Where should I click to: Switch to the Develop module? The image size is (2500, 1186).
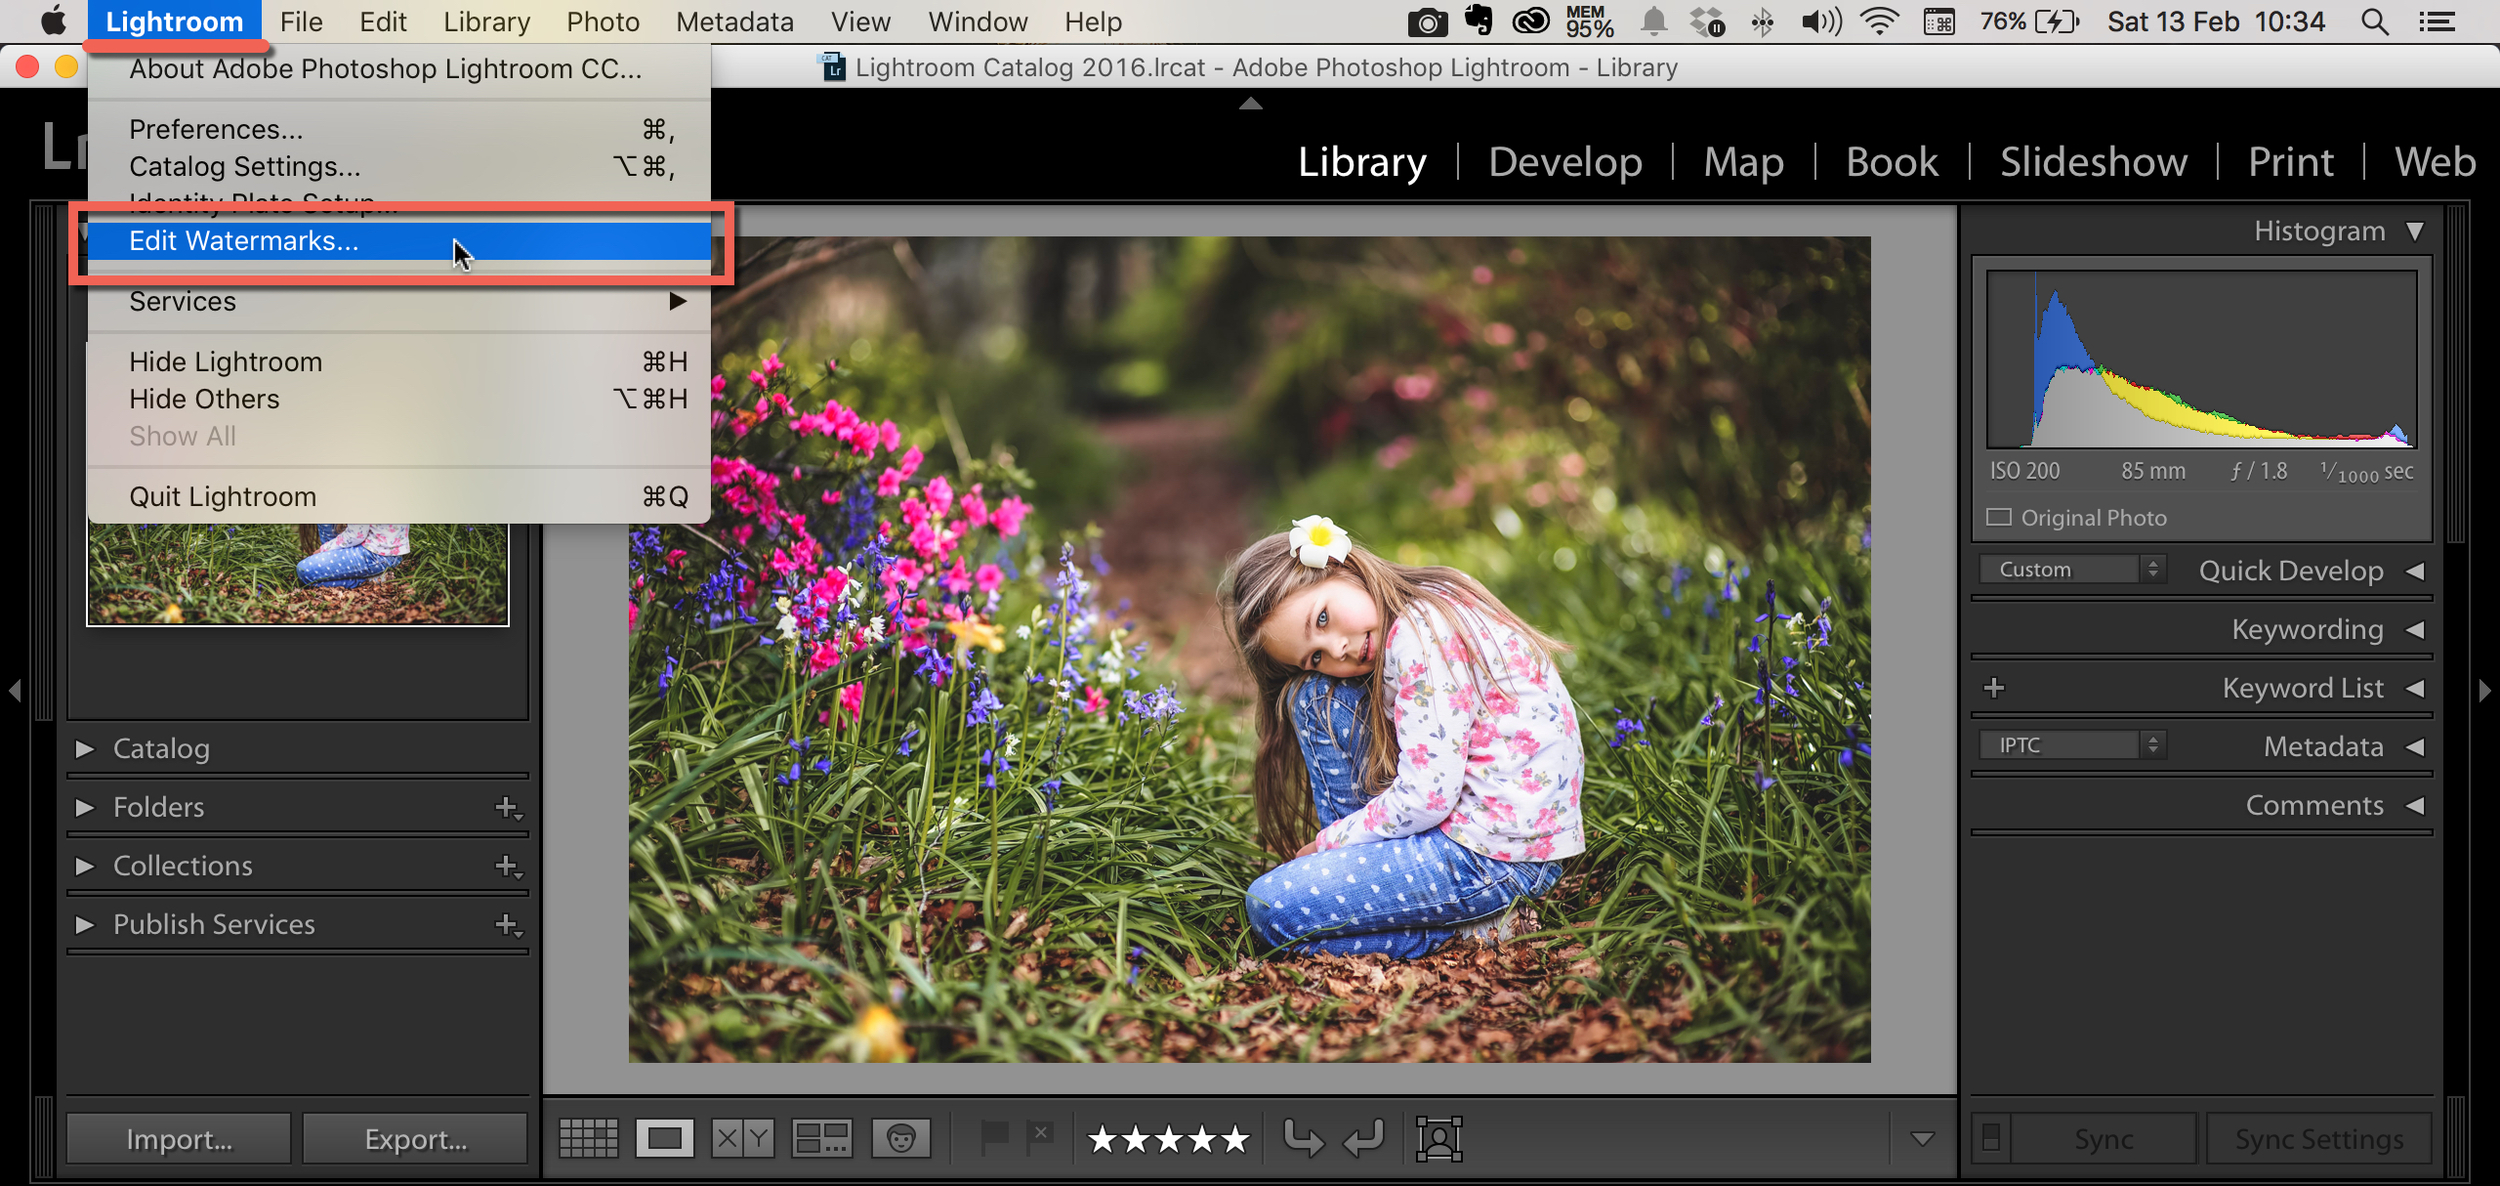coord(1564,161)
